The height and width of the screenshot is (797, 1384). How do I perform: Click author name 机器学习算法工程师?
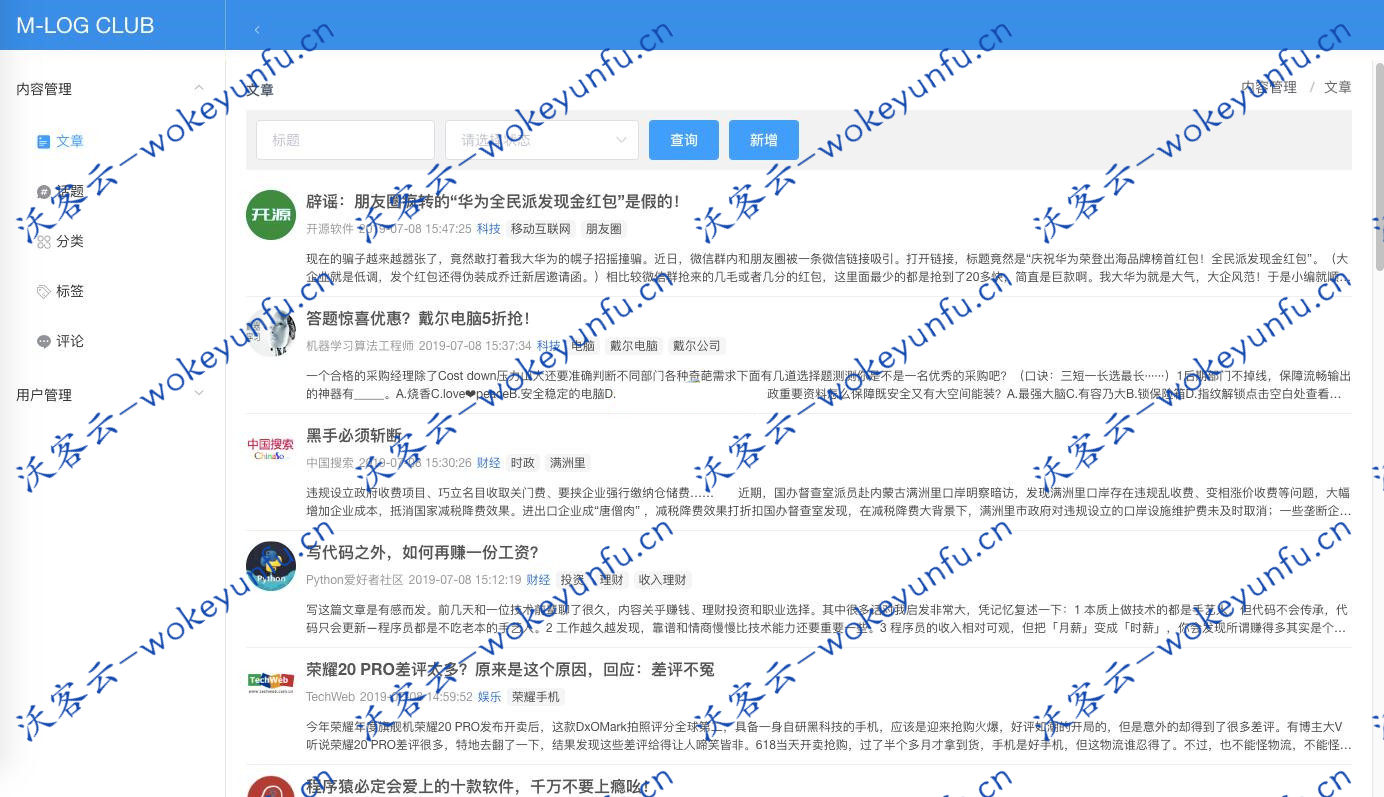360,346
